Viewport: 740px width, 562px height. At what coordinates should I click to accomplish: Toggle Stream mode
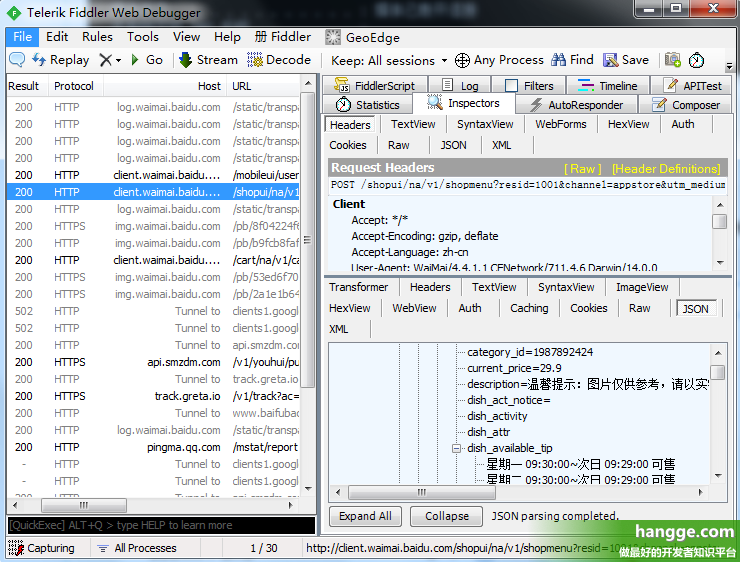coord(208,60)
